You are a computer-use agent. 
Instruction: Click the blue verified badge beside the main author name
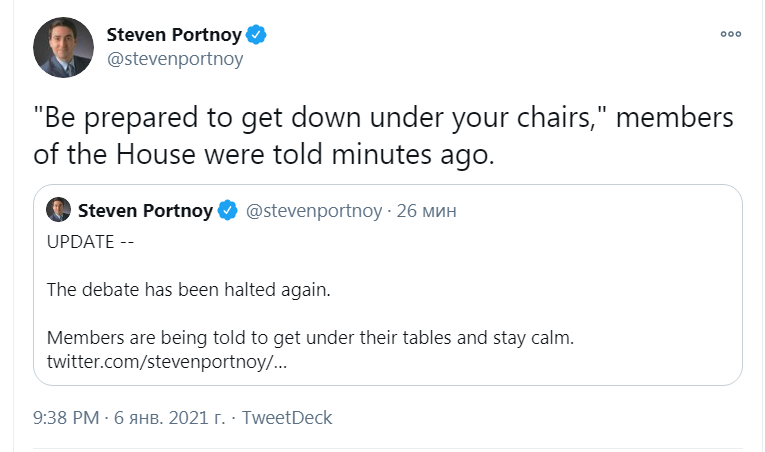257,35
